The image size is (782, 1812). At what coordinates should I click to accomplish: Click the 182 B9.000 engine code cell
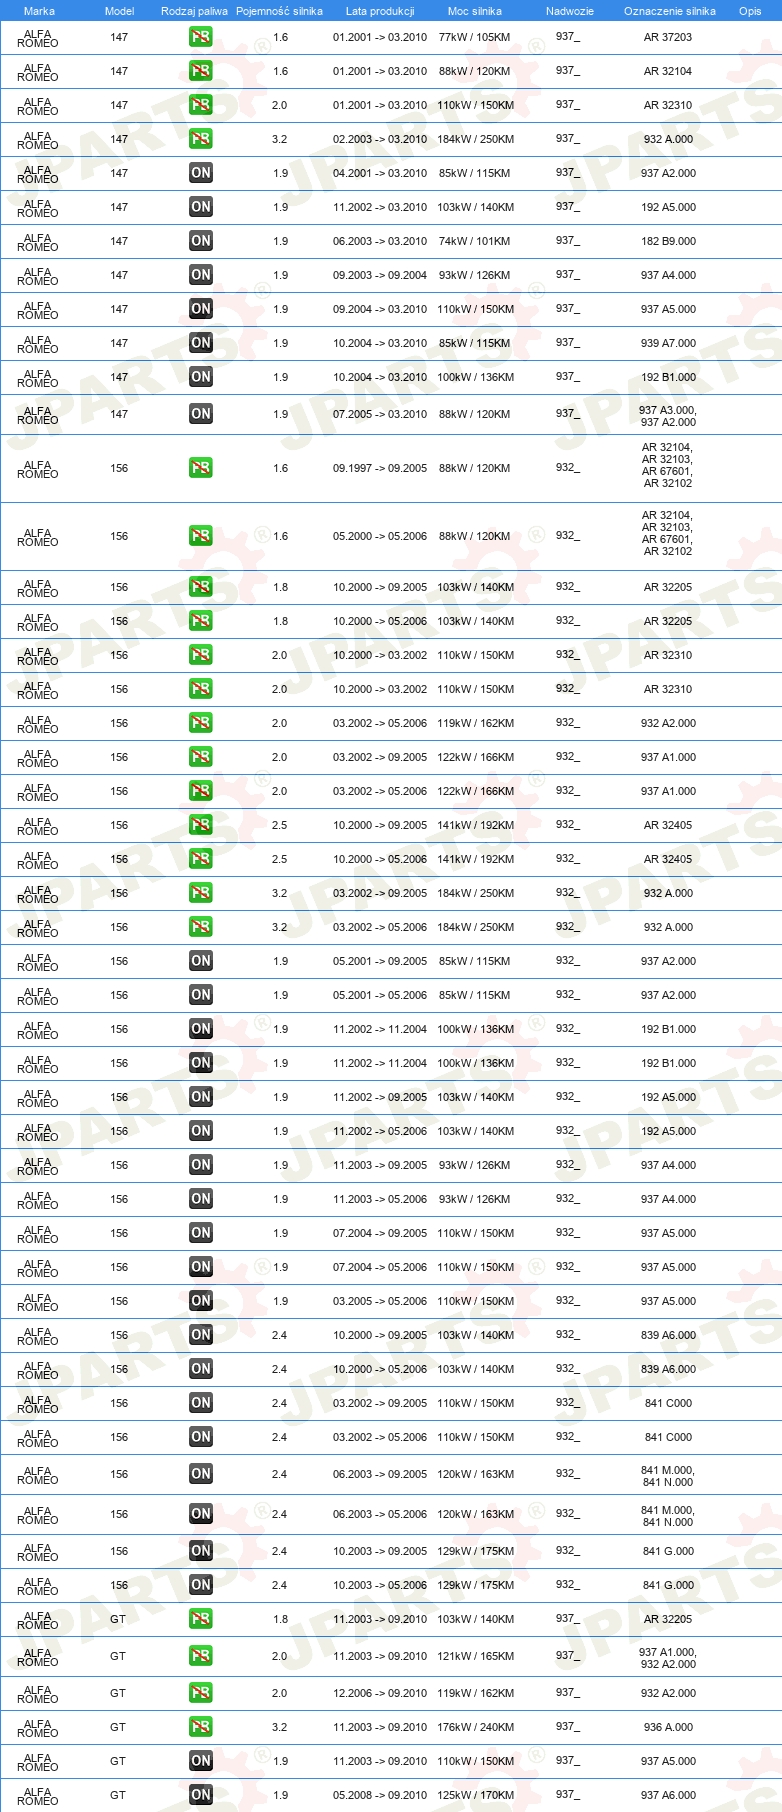[668, 241]
